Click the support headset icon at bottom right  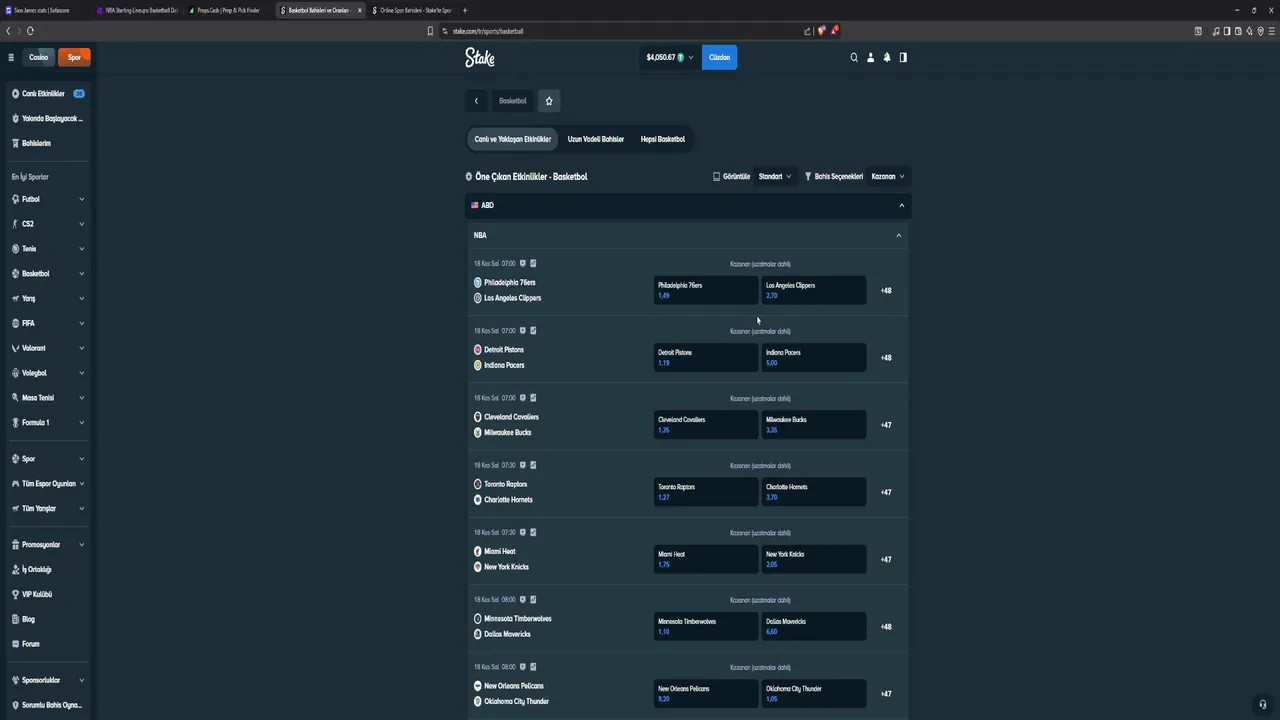coord(1263,704)
